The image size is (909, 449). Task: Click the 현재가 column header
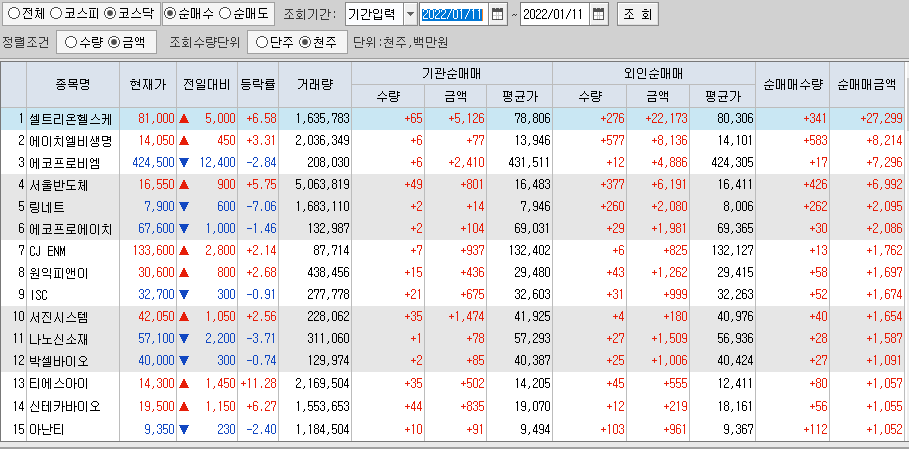pyautogui.click(x=148, y=84)
